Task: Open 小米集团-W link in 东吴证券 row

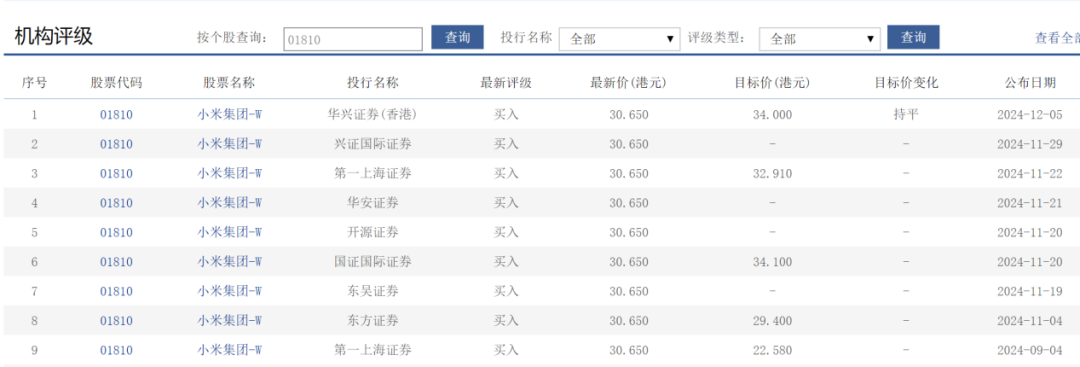Action: (x=229, y=292)
